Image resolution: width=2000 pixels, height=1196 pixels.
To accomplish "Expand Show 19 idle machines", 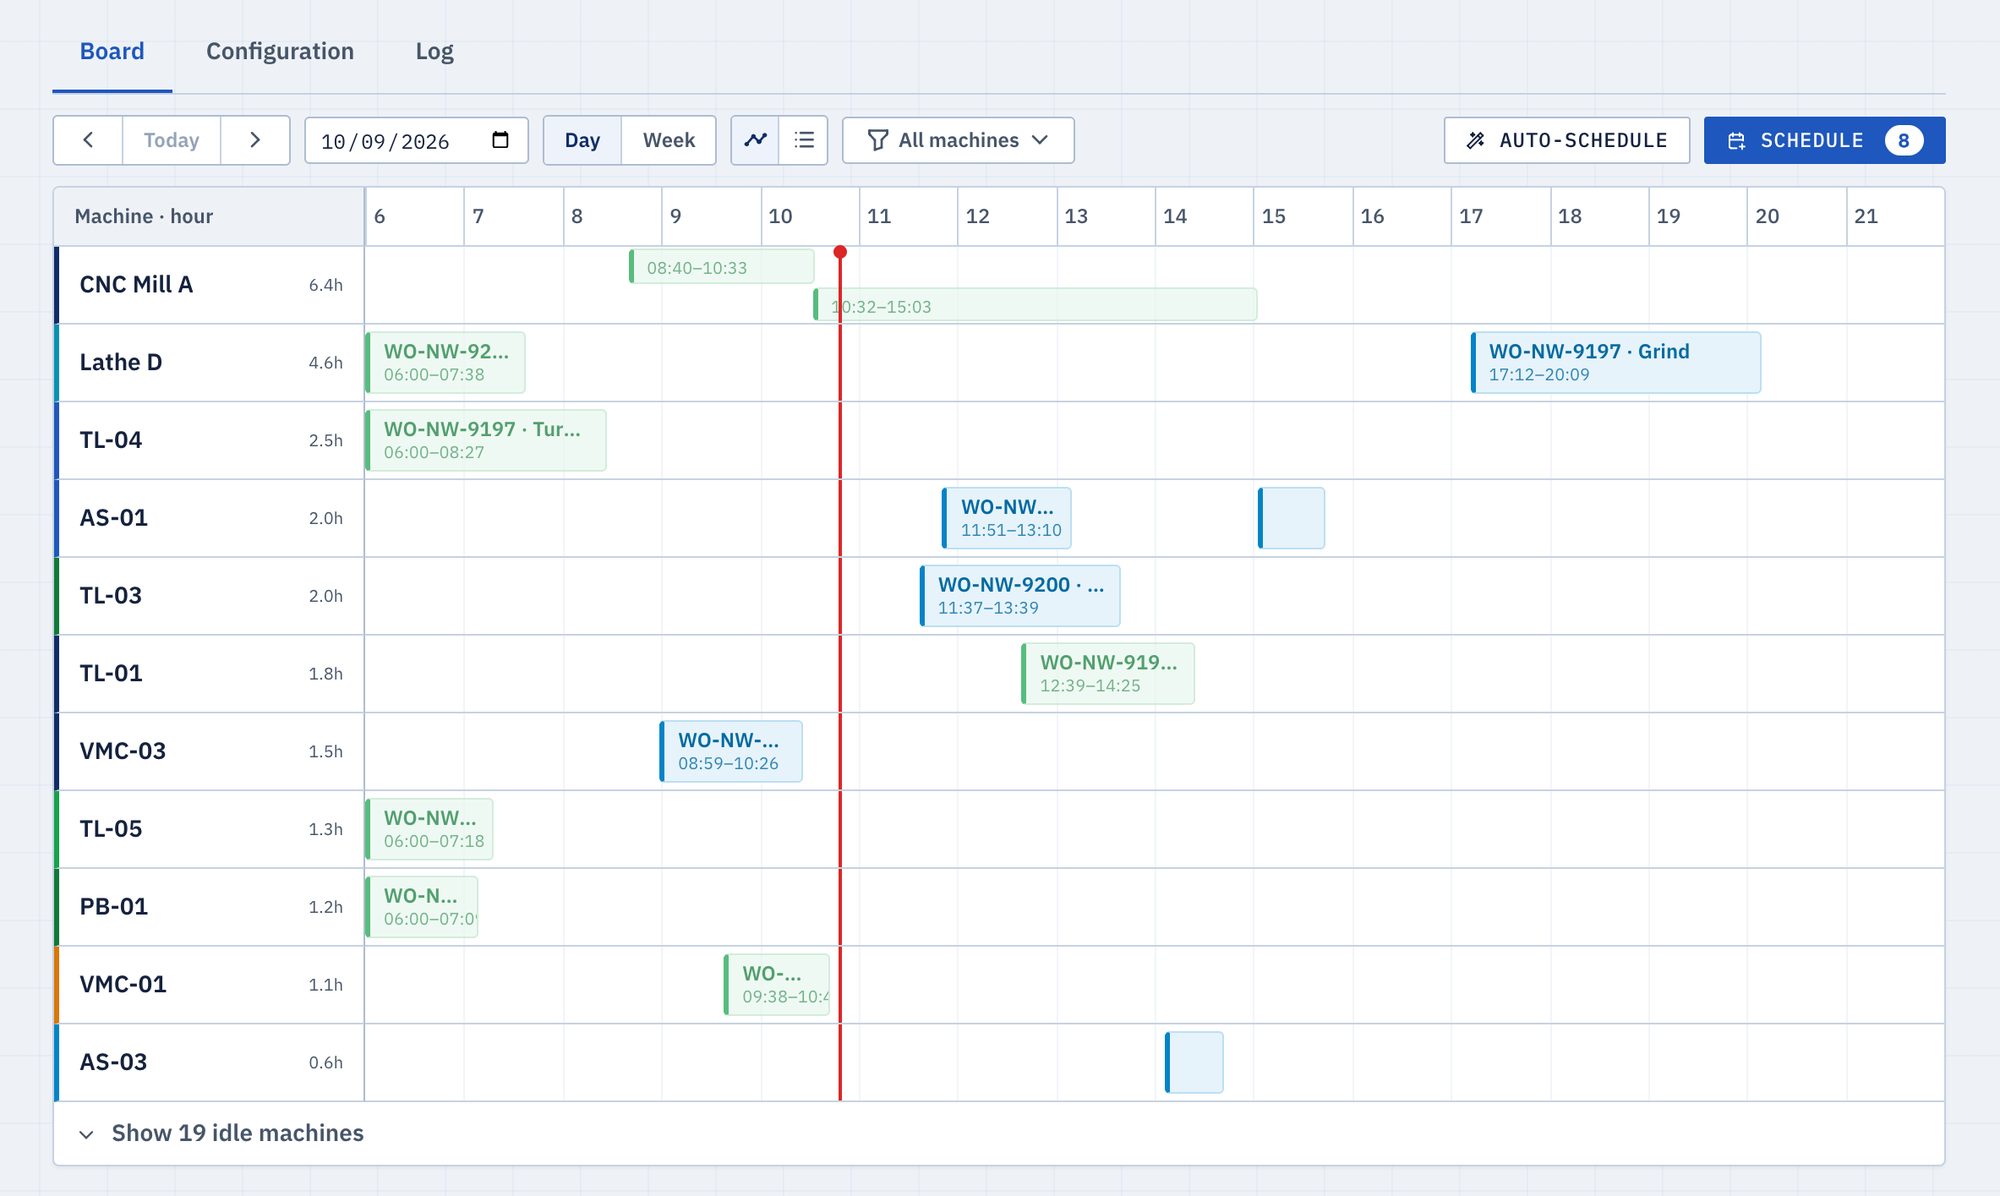I will [222, 1133].
